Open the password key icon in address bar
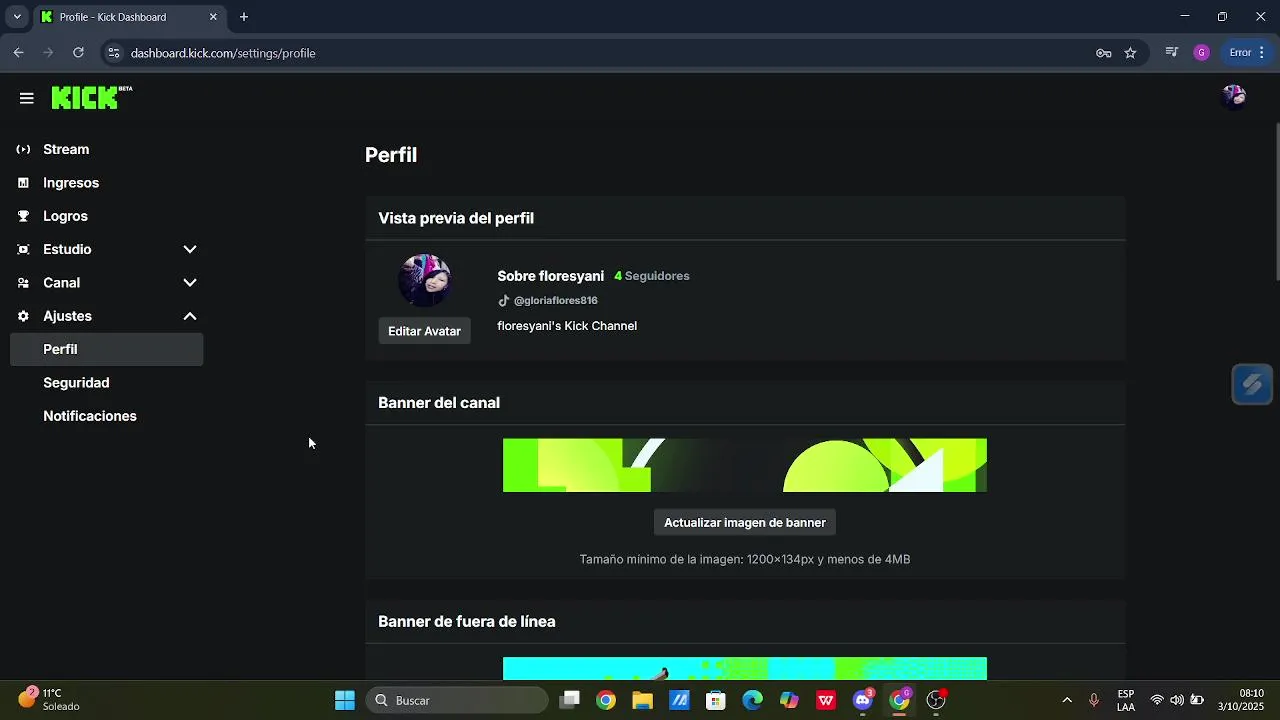The height and width of the screenshot is (720, 1280). point(1104,53)
